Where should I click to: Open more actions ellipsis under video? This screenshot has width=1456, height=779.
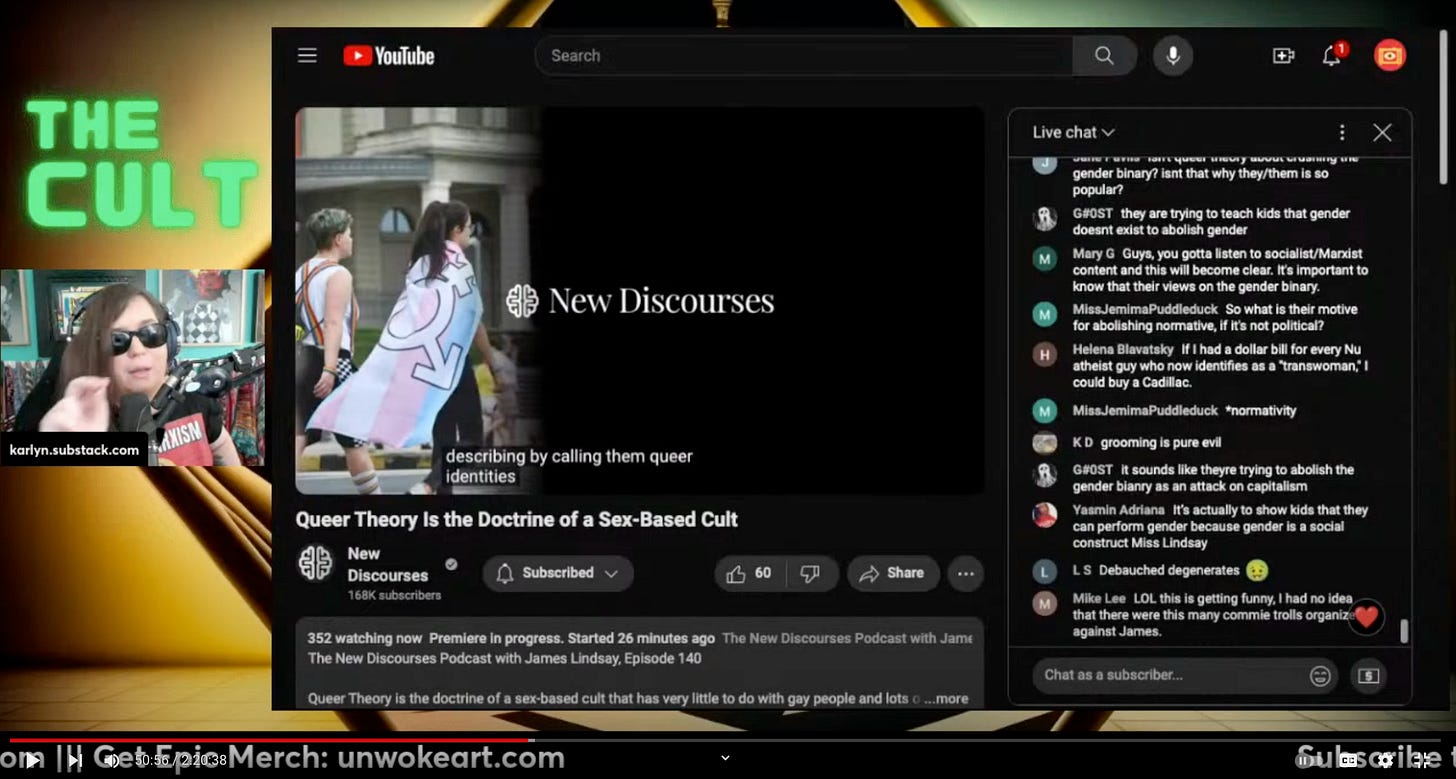966,573
